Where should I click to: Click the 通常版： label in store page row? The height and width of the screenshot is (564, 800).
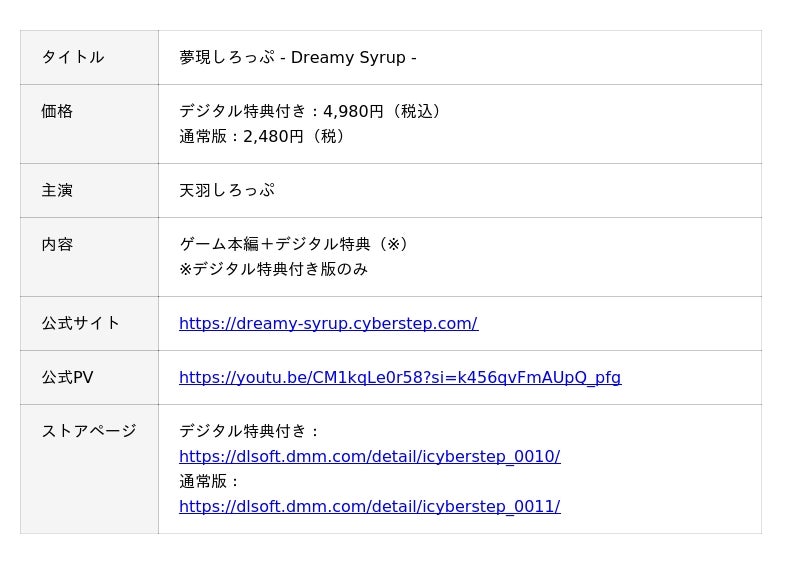(210, 481)
